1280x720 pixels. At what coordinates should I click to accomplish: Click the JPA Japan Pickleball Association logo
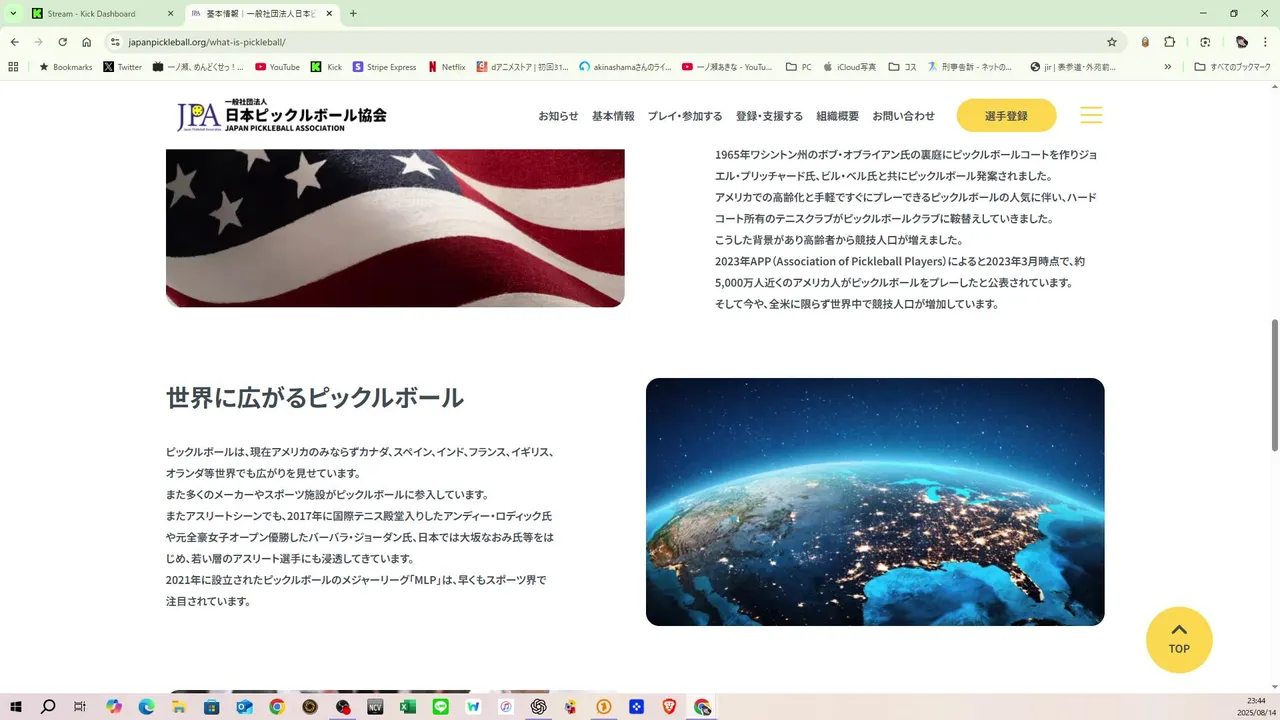282,115
